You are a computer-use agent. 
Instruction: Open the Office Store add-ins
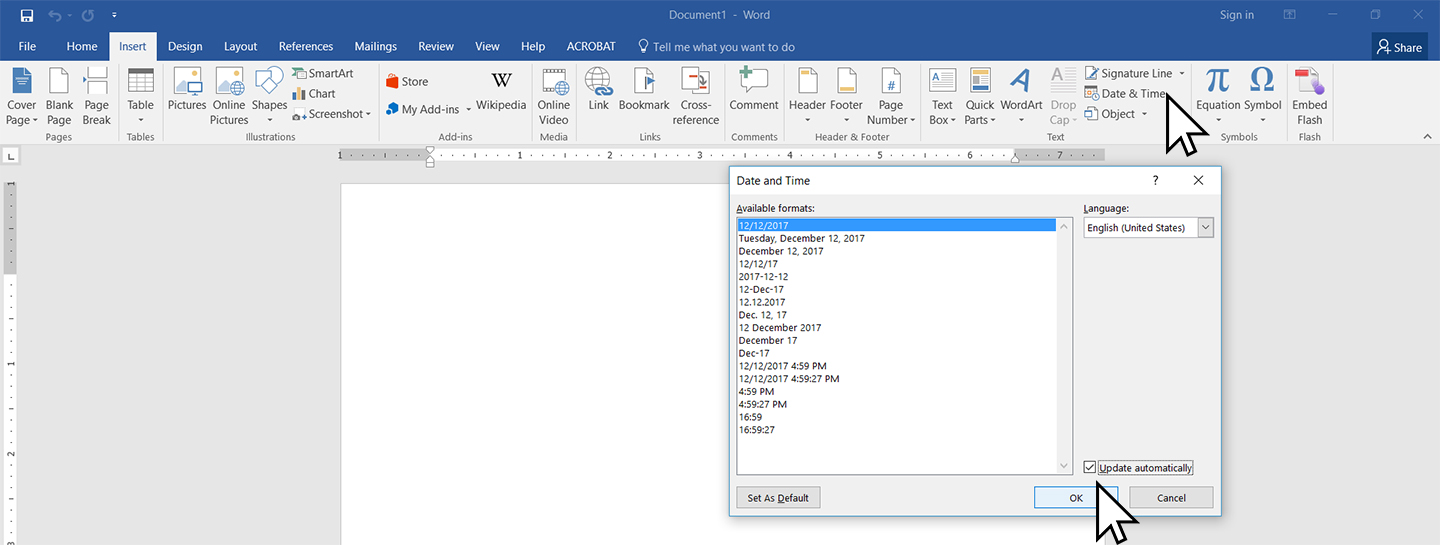click(x=407, y=82)
